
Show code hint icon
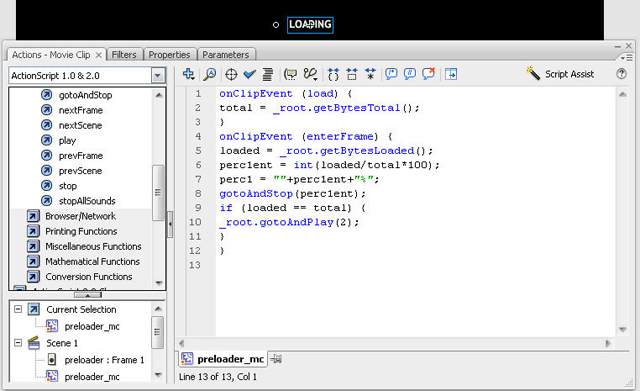tap(290, 74)
